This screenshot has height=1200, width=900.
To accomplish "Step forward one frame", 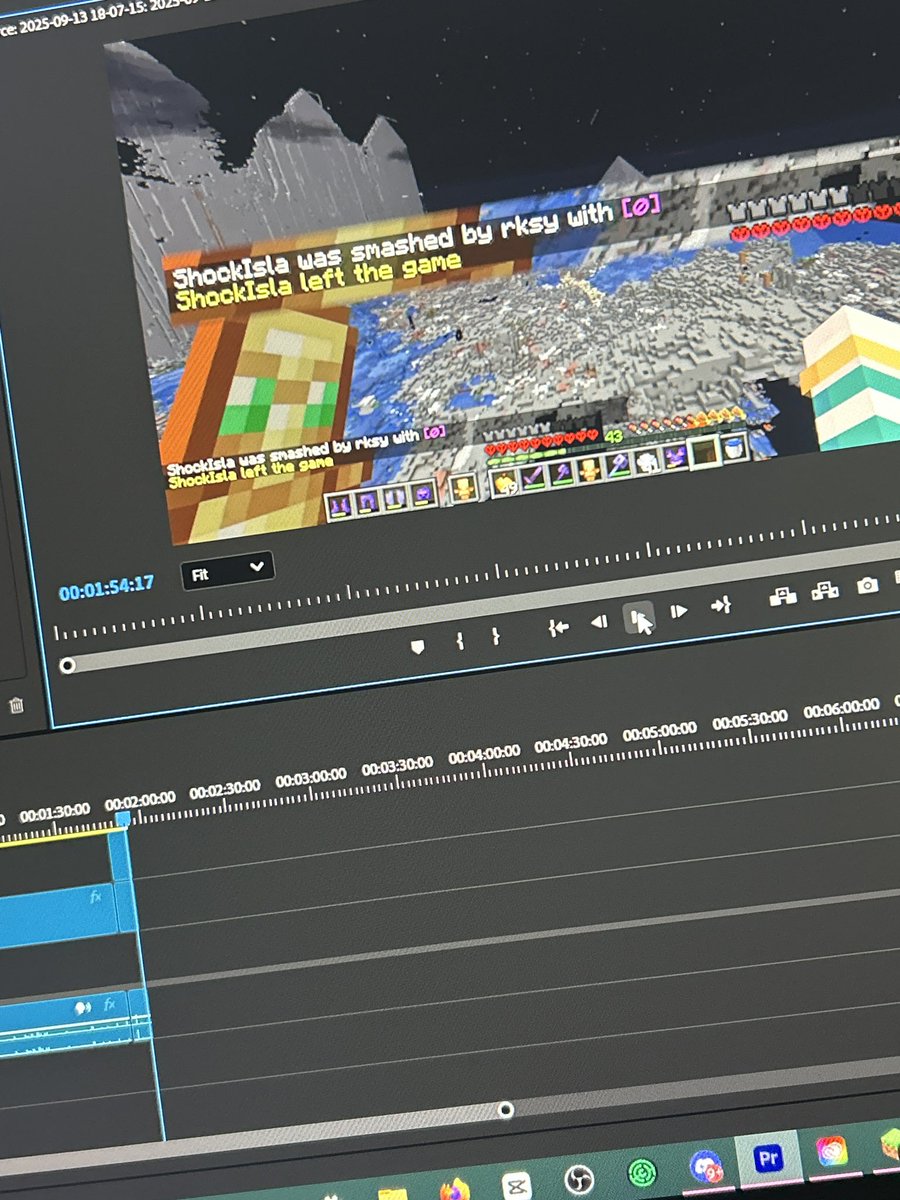I will click(x=679, y=611).
